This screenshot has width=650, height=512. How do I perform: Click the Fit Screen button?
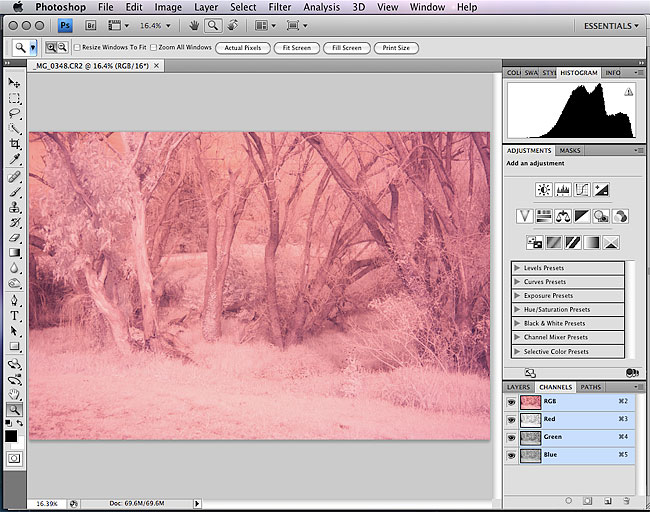[x=296, y=47]
